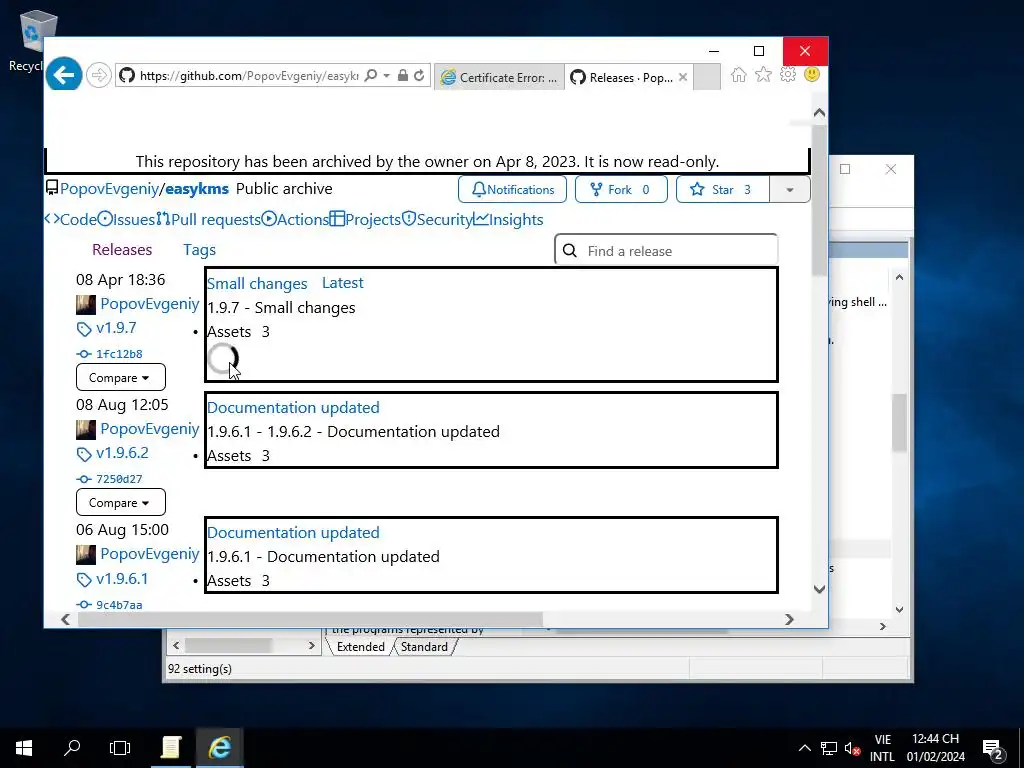
Task: Click the Latest release label
Action: coord(342,283)
